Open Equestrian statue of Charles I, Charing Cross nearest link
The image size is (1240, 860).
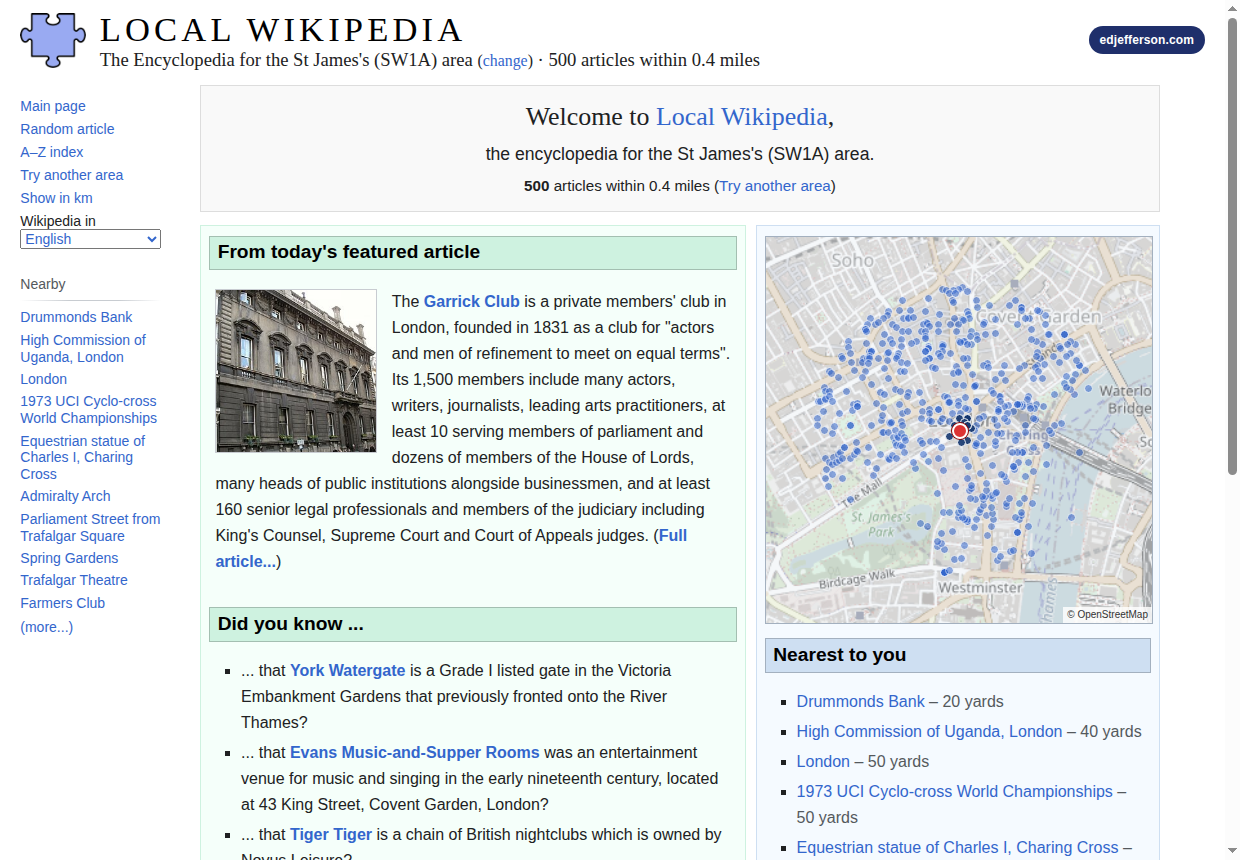[x=958, y=847]
